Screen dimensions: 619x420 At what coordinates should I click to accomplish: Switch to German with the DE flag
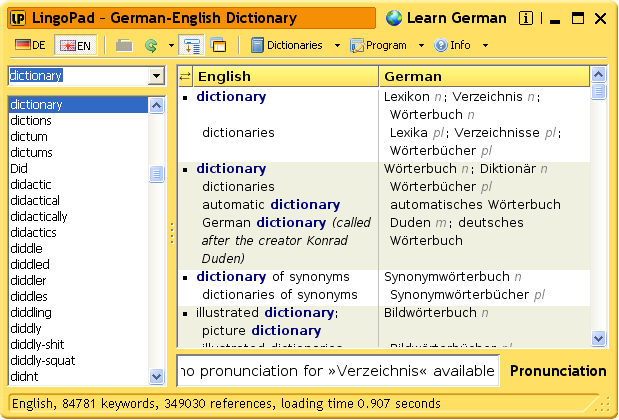(x=30, y=45)
